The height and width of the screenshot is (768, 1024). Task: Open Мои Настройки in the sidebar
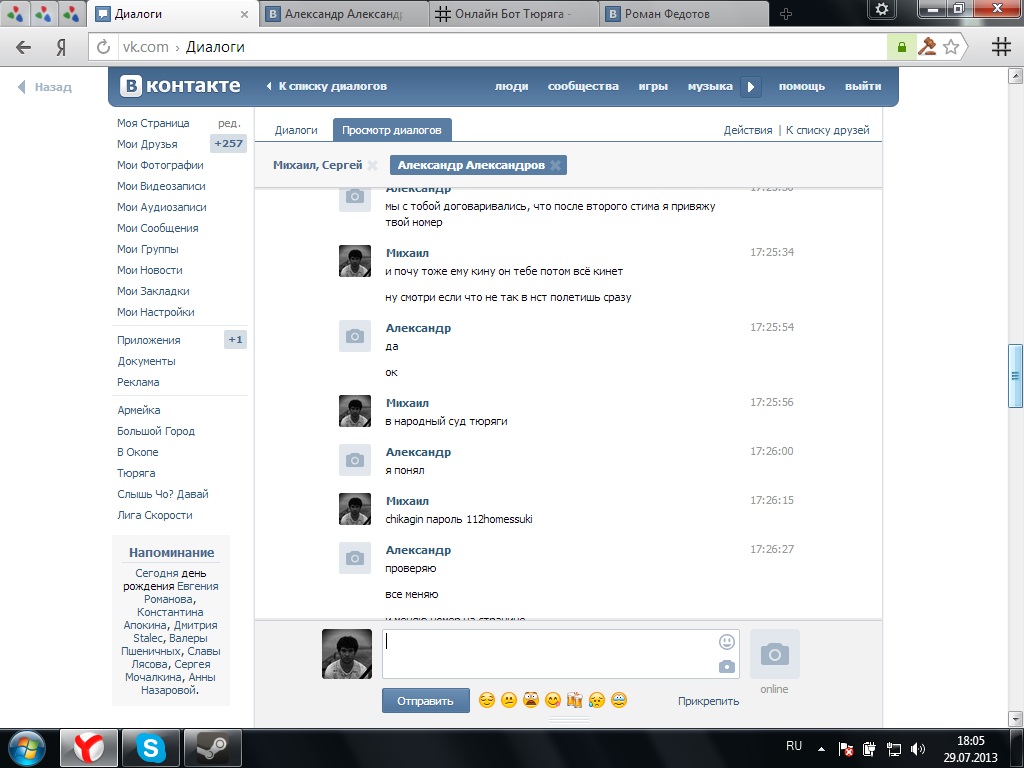[155, 312]
